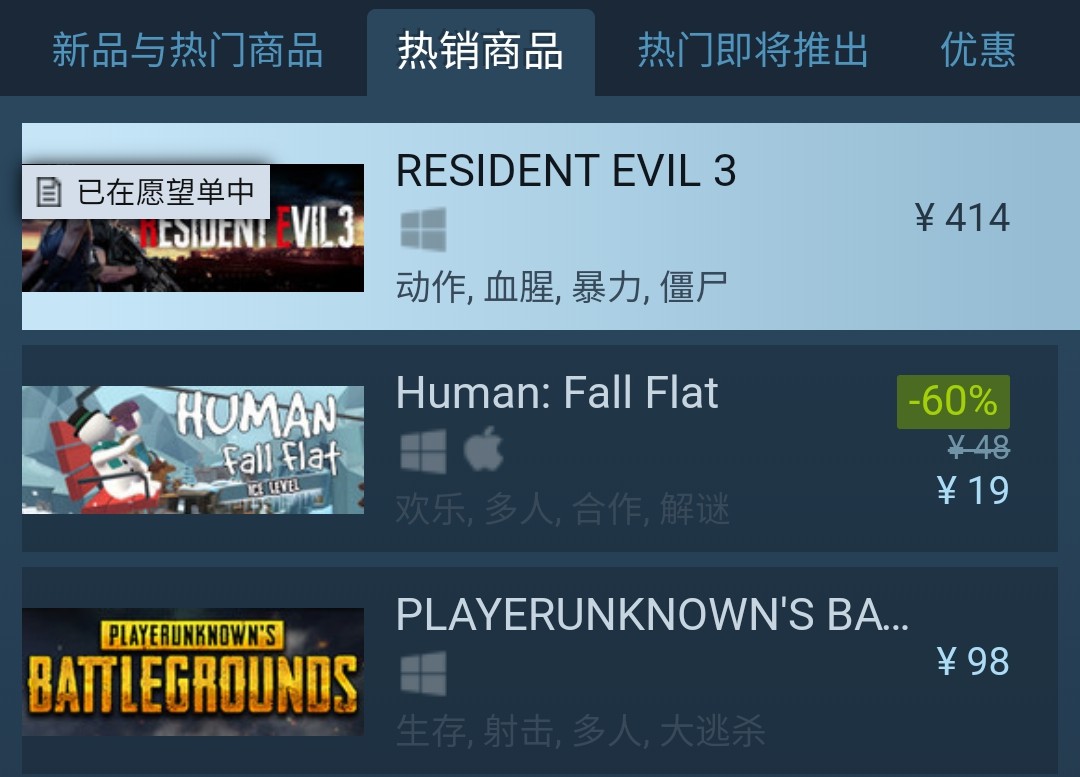Open the 热门即将推出 tab
The height and width of the screenshot is (777, 1080).
coord(753,50)
